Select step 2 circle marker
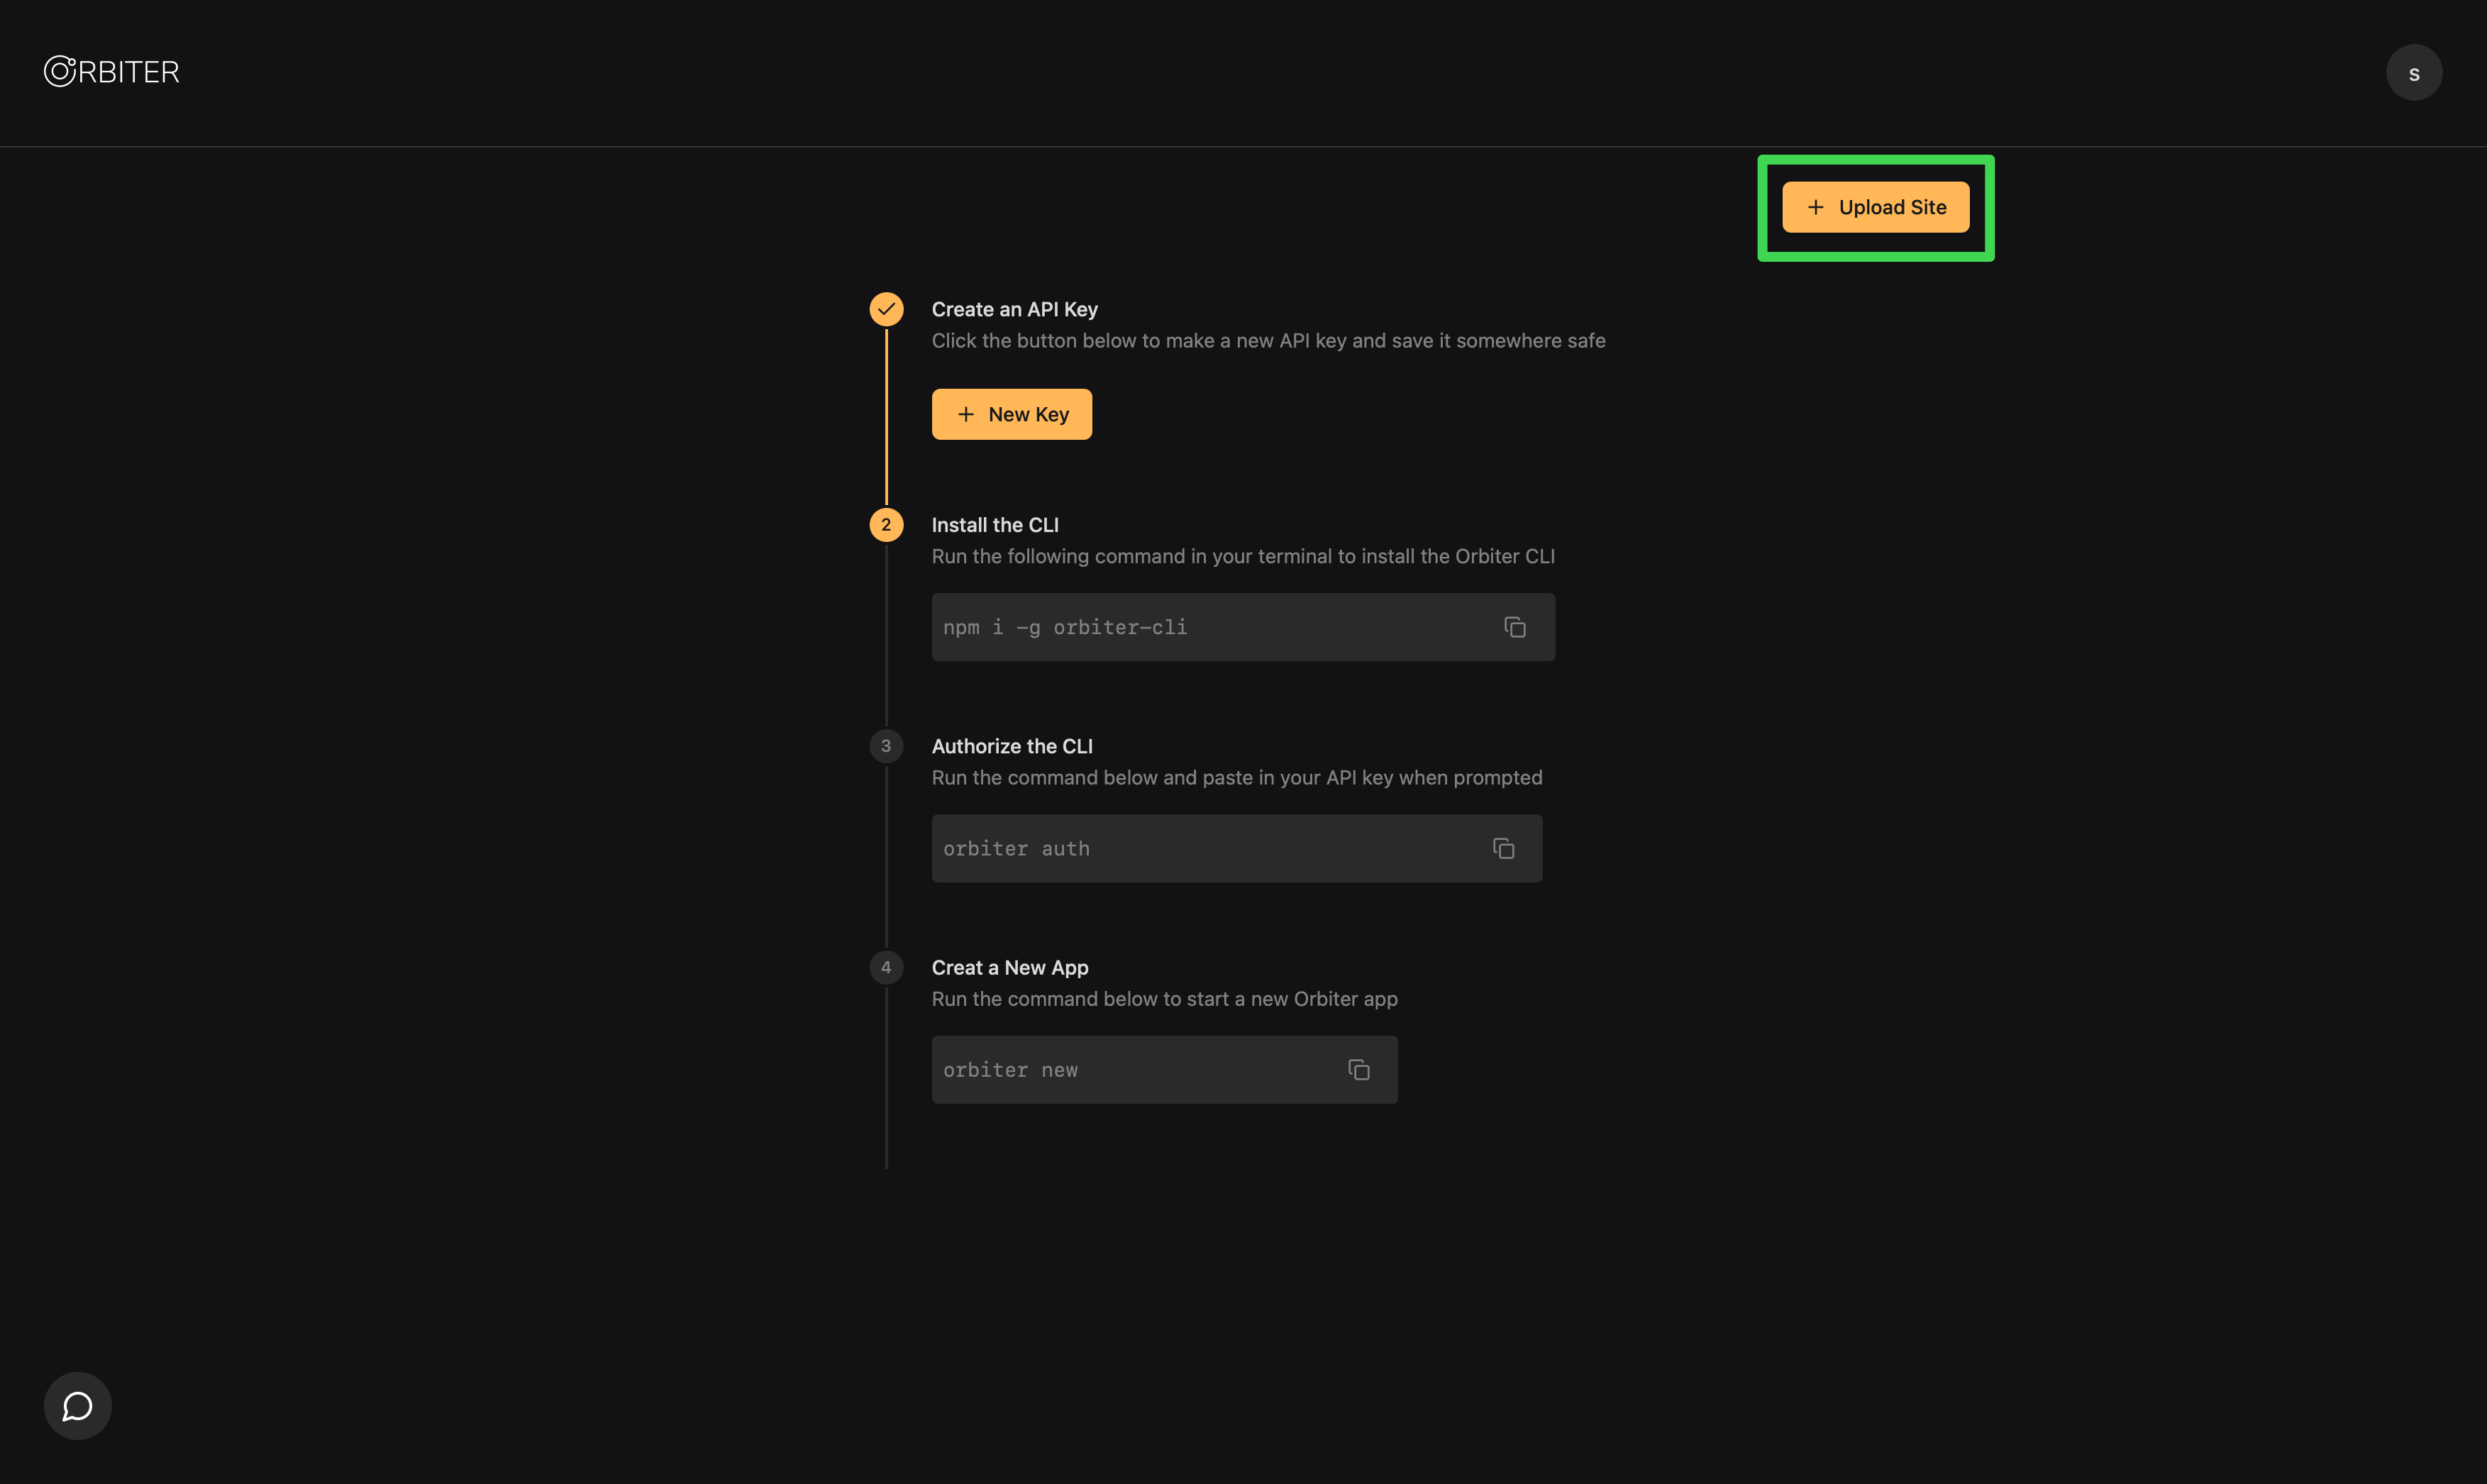 pos(886,524)
